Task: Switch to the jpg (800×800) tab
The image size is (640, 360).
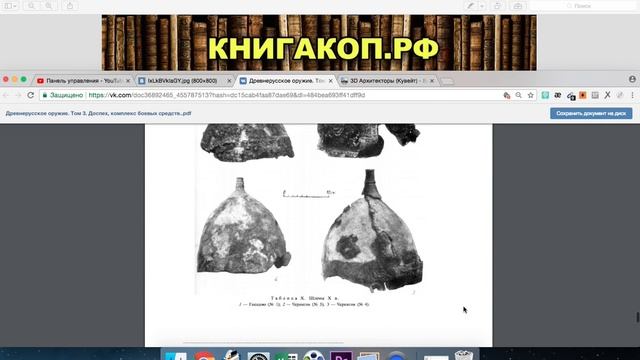Action: click(x=182, y=81)
